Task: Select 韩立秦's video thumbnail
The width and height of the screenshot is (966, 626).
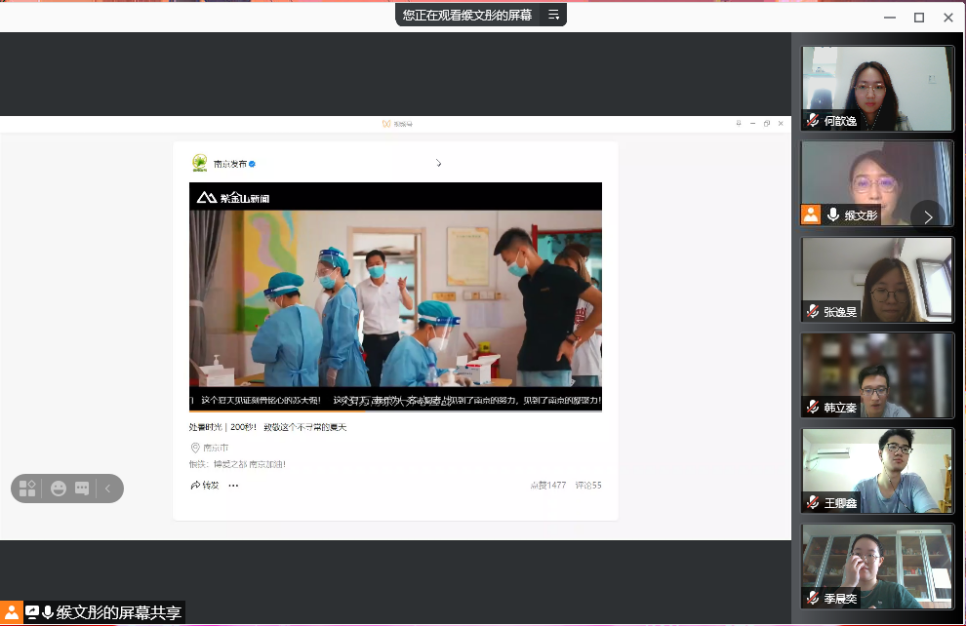Action: 877,375
